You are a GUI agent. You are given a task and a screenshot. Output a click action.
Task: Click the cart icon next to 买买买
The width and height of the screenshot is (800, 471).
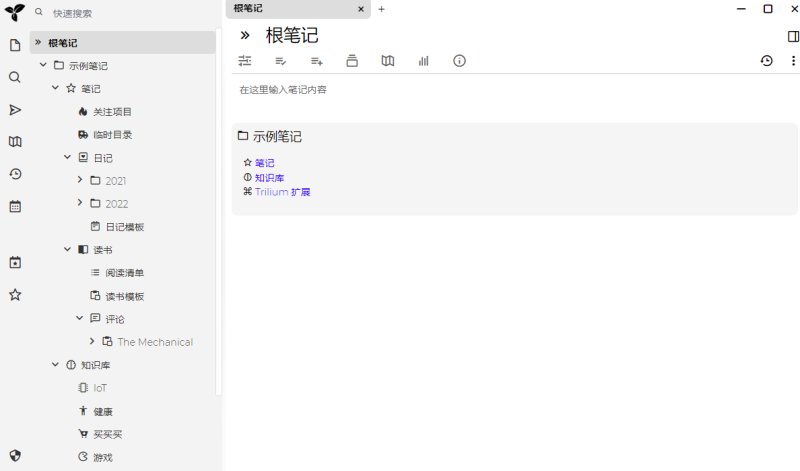(83, 434)
